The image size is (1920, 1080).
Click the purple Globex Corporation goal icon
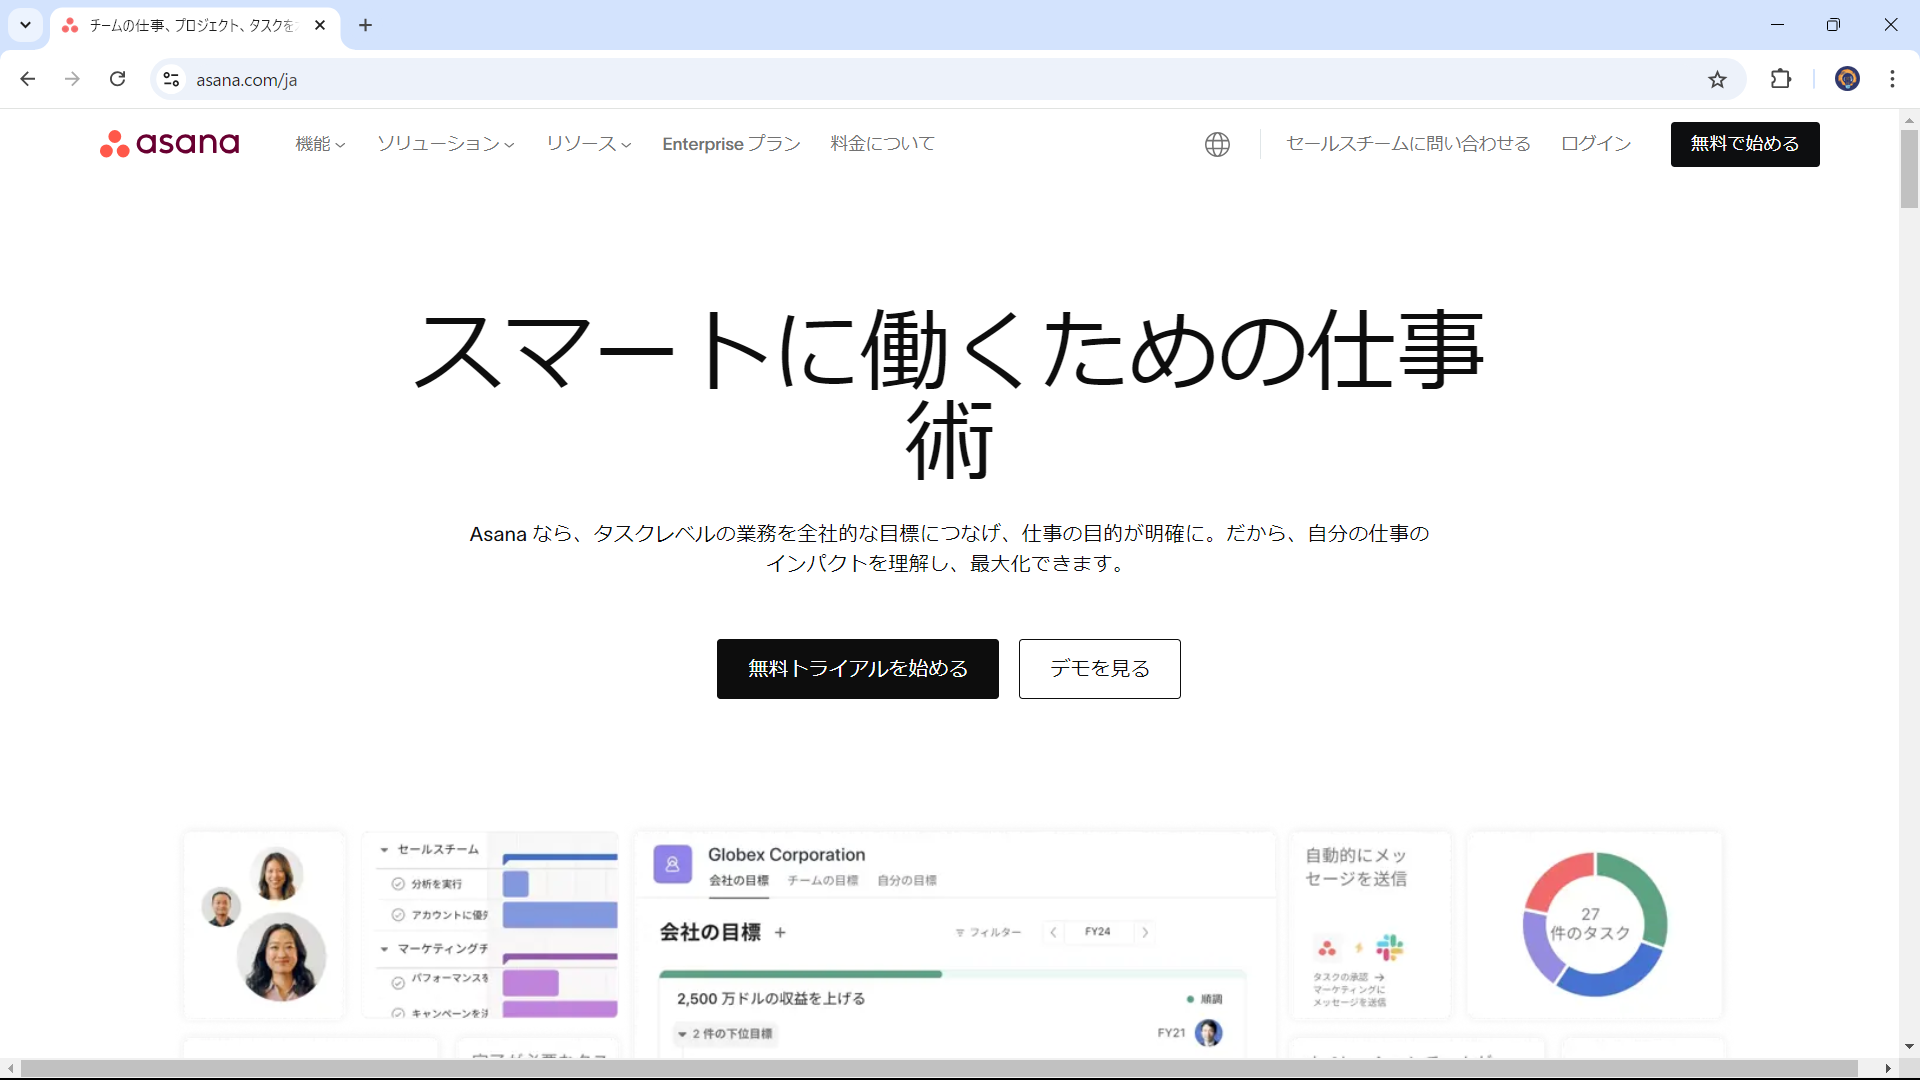click(672, 864)
